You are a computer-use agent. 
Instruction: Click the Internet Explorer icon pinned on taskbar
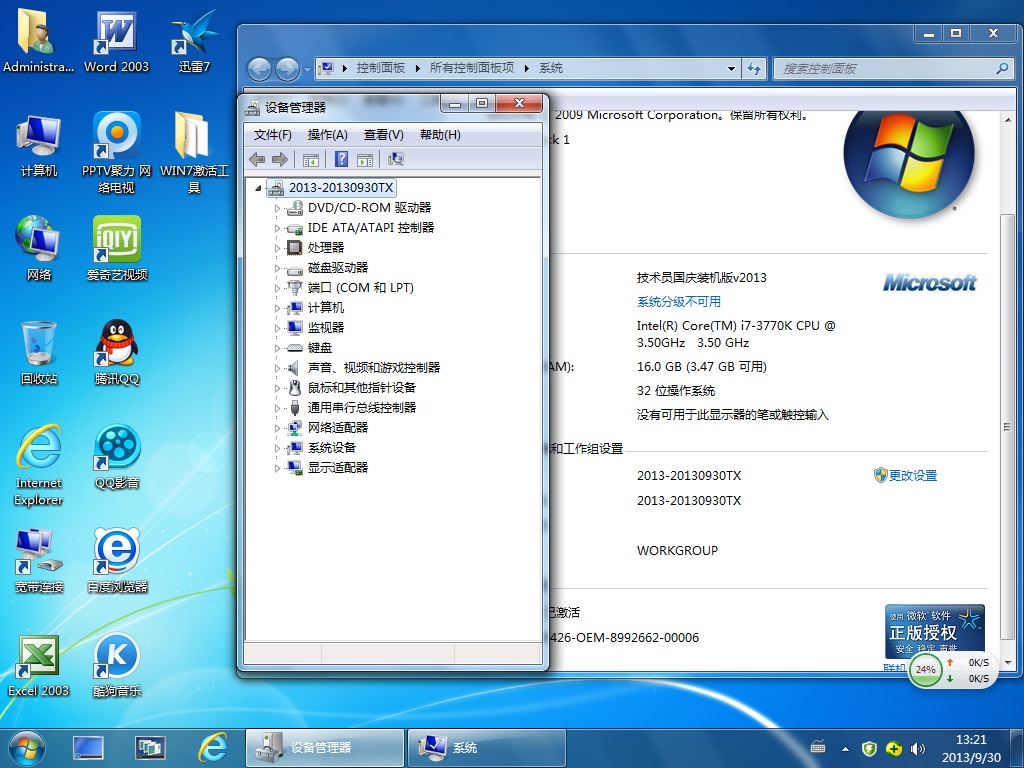pos(214,748)
